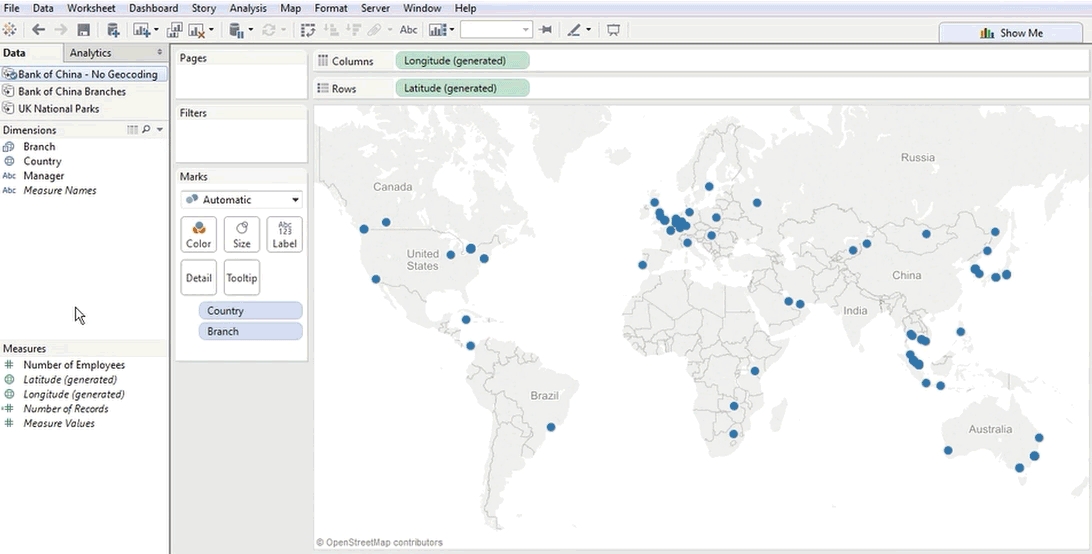Open the Fit view size combo box
Screen dimensions: 1092x554
[x=496, y=30]
